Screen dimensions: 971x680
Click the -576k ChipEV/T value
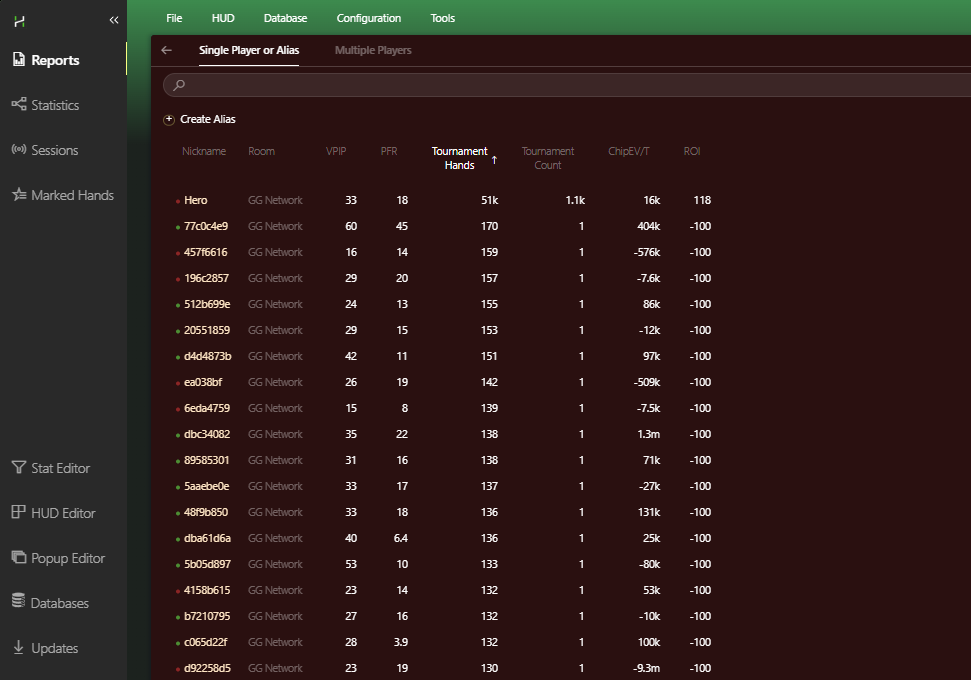point(647,252)
